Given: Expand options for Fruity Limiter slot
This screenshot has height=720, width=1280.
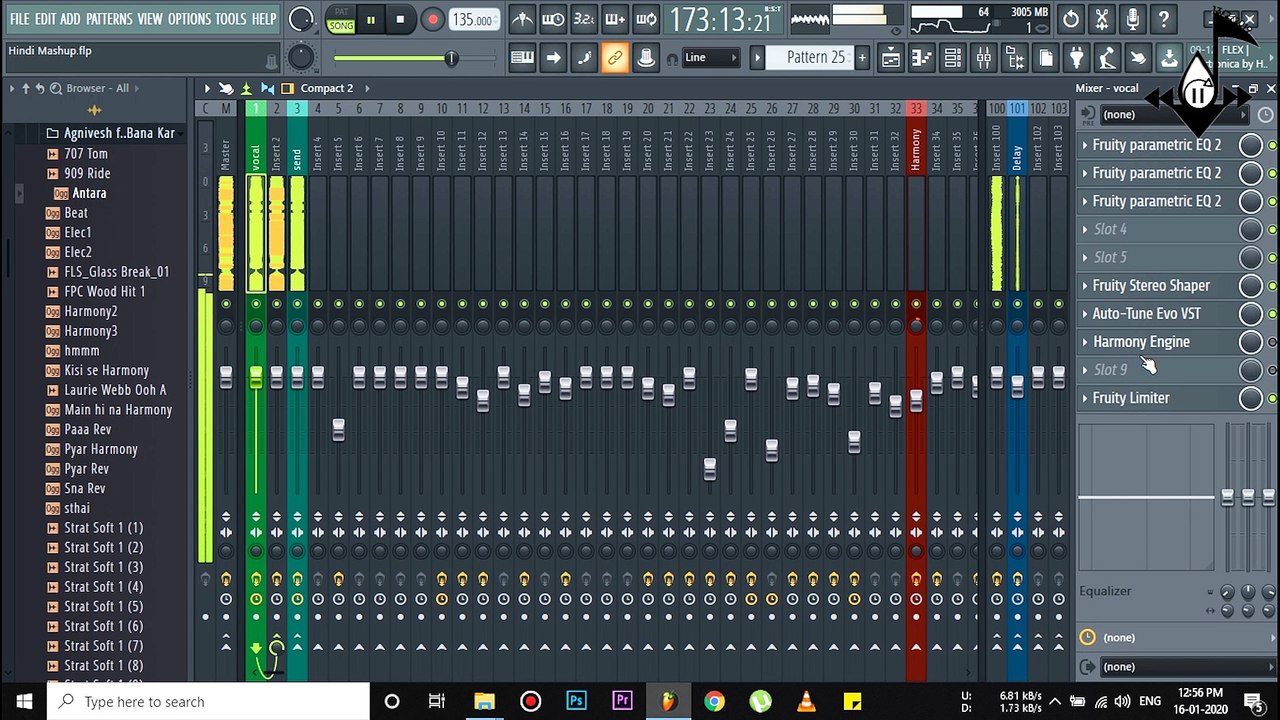Looking at the screenshot, I should (x=1085, y=398).
